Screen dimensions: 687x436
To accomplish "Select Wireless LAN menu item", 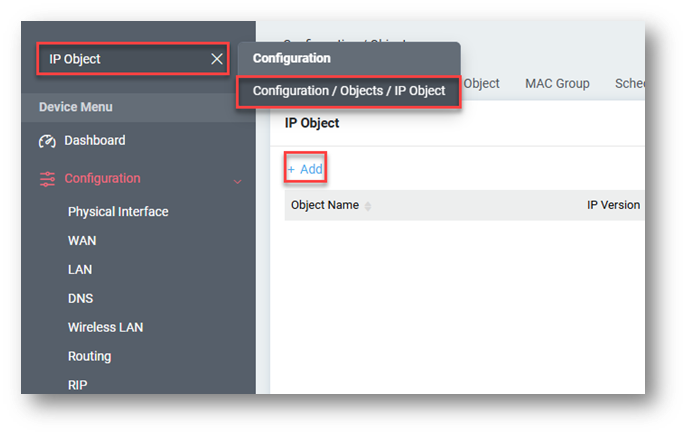I will click(x=106, y=327).
